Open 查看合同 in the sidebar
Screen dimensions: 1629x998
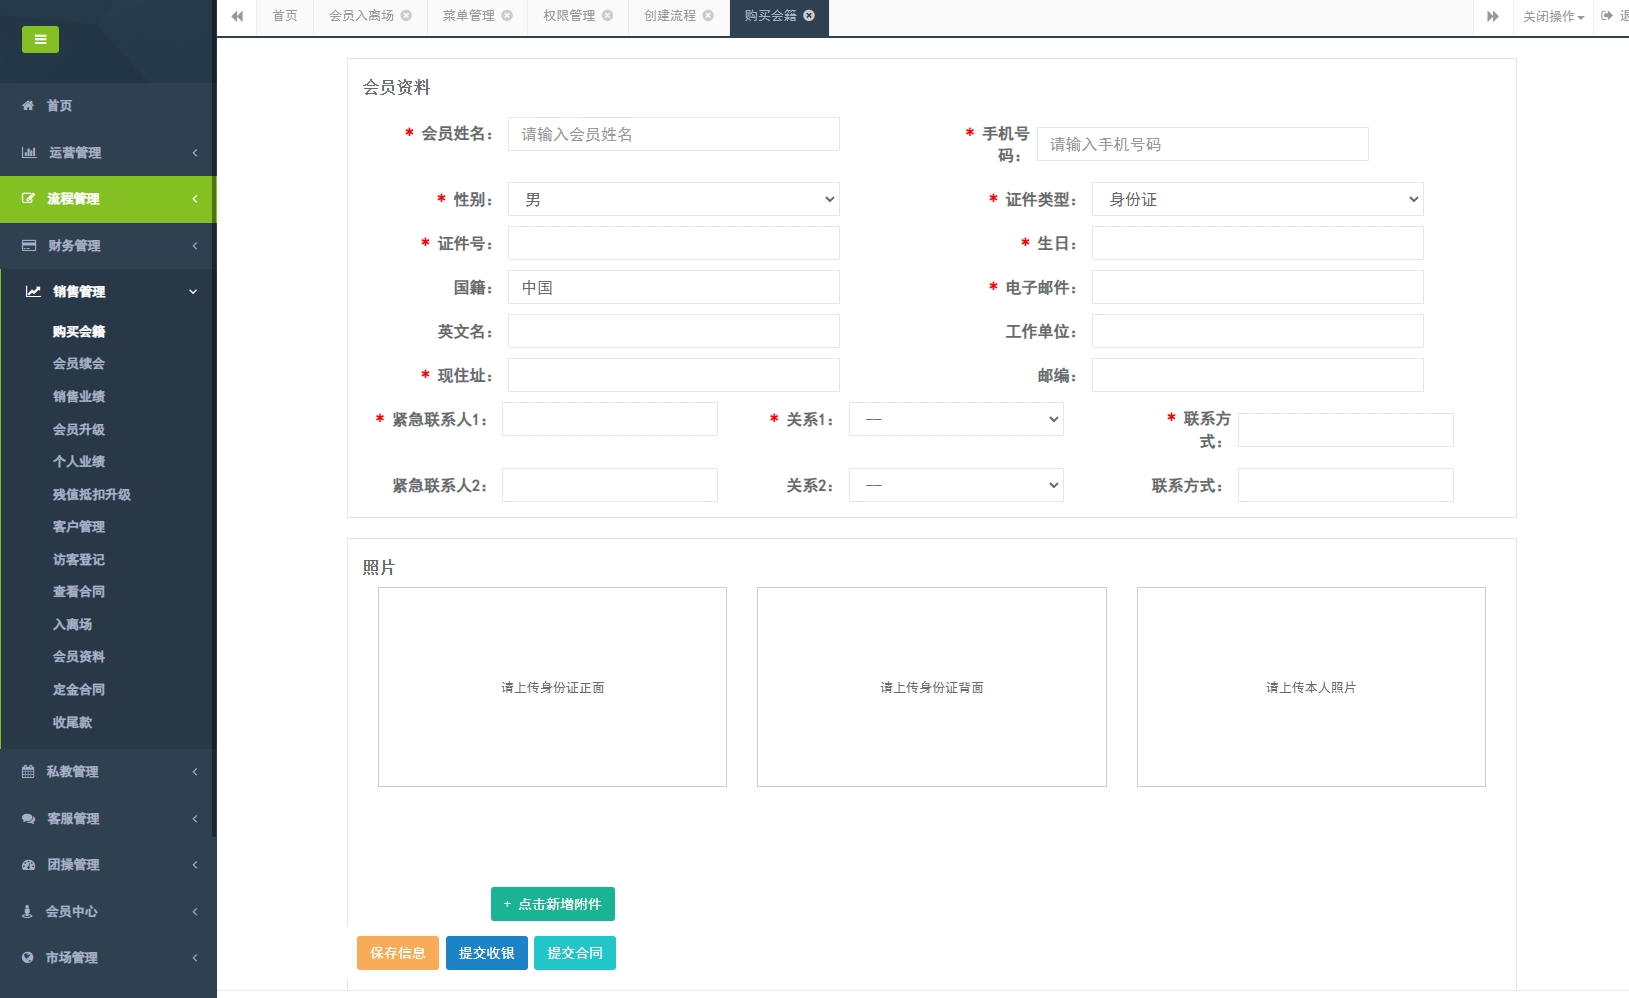click(x=79, y=591)
